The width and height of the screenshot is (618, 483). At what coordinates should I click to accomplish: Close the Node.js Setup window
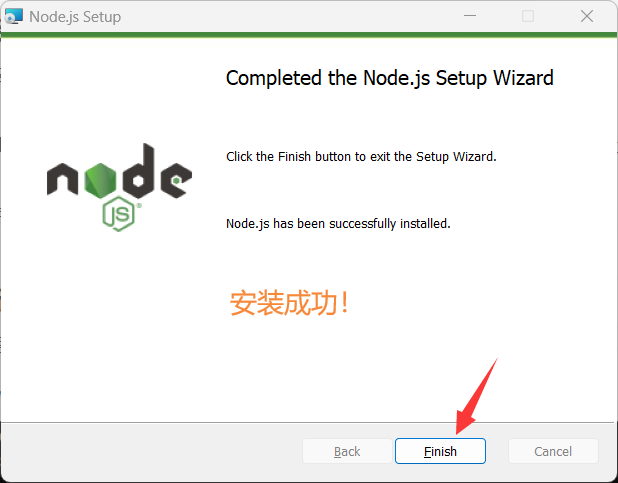[587, 16]
